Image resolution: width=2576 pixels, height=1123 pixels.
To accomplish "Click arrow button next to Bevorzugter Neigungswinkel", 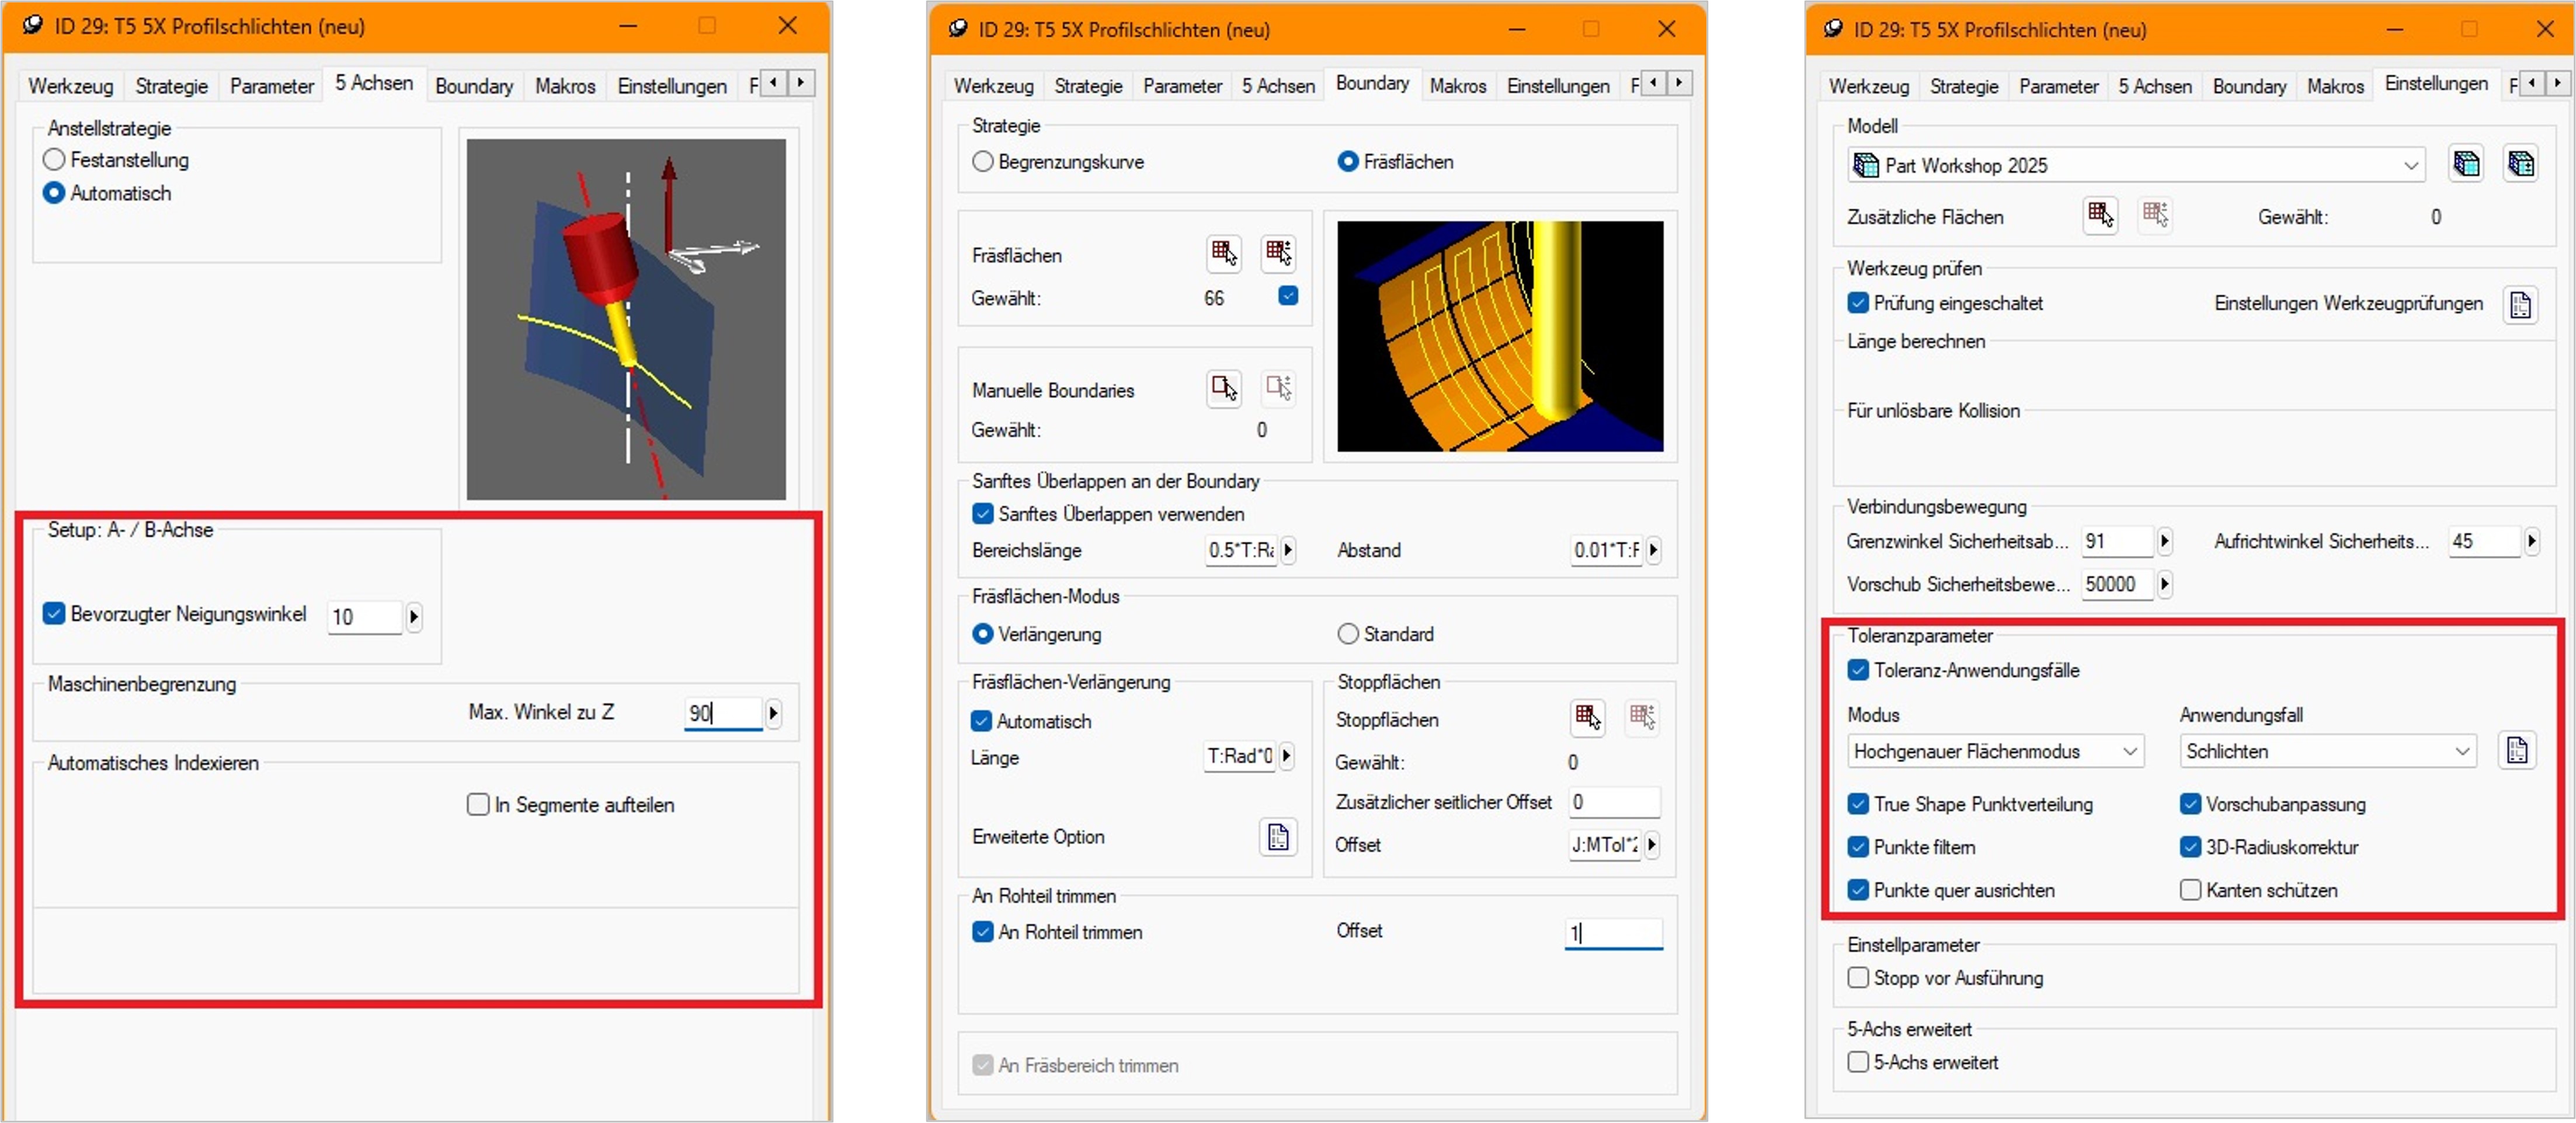I will 414,617.
